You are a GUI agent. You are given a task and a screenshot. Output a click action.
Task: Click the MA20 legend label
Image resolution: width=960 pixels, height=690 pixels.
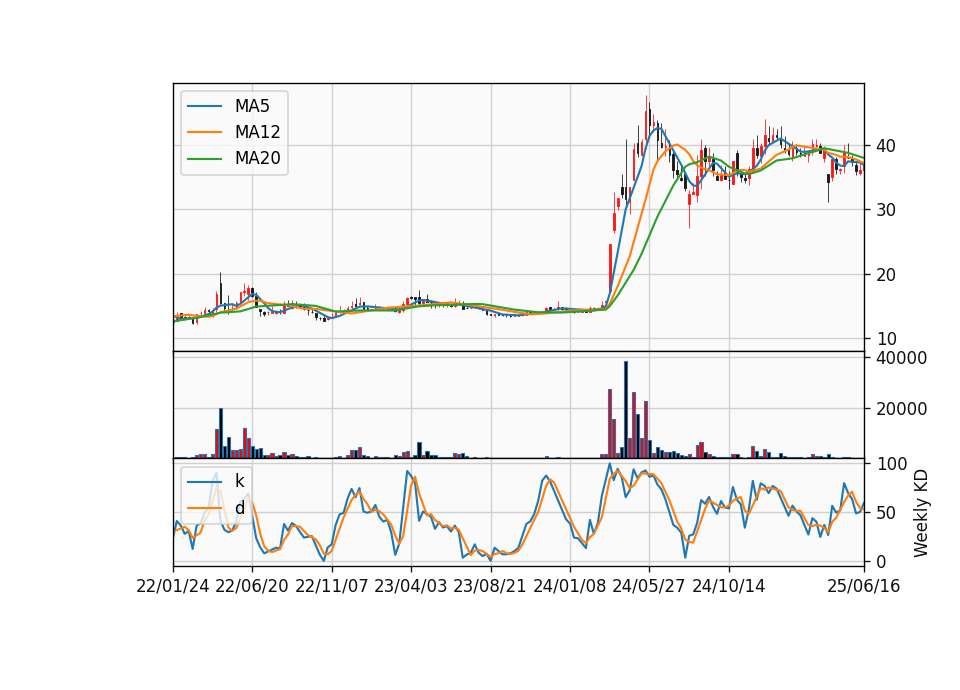click(x=257, y=158)
